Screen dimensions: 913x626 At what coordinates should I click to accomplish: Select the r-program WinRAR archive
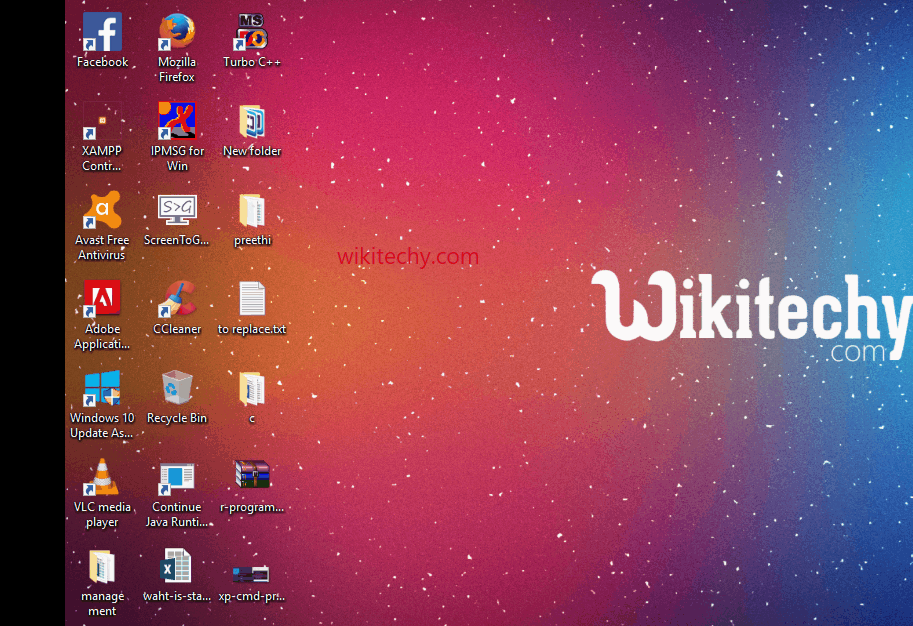[252, 476]
